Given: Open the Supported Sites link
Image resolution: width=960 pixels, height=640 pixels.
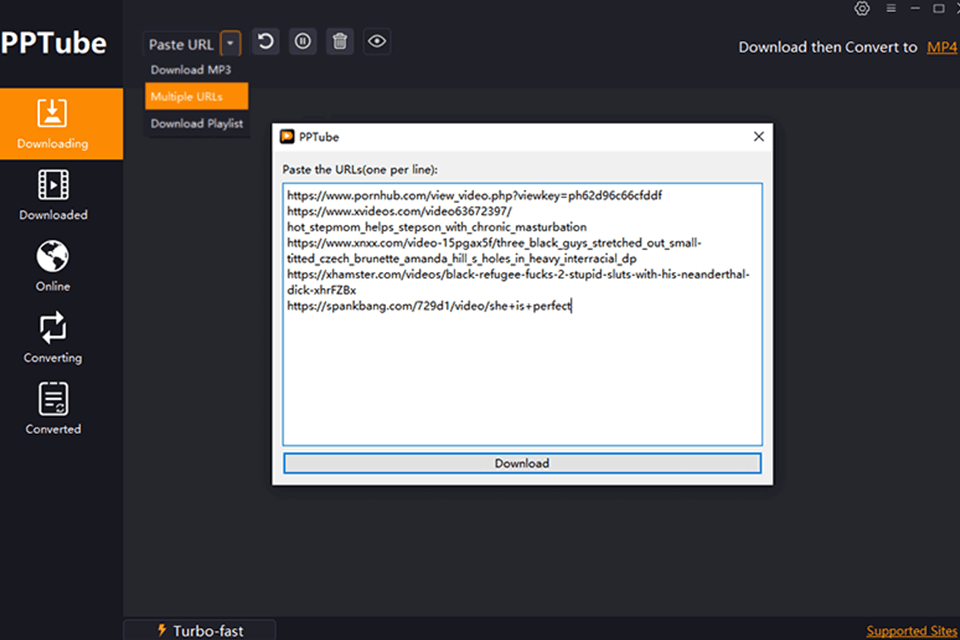Looking at the screenshot, I should [912, 631].
